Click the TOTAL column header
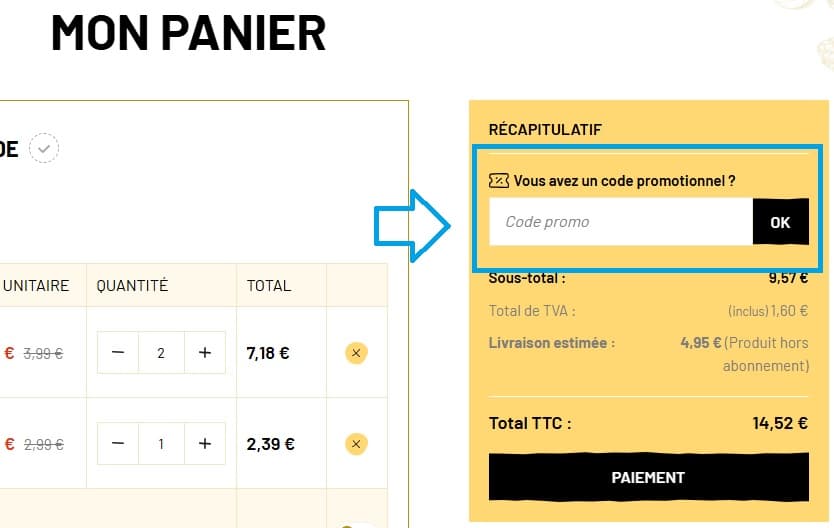Image resolution: width=834 pixels, height=528 pixels. coord(269,286)
